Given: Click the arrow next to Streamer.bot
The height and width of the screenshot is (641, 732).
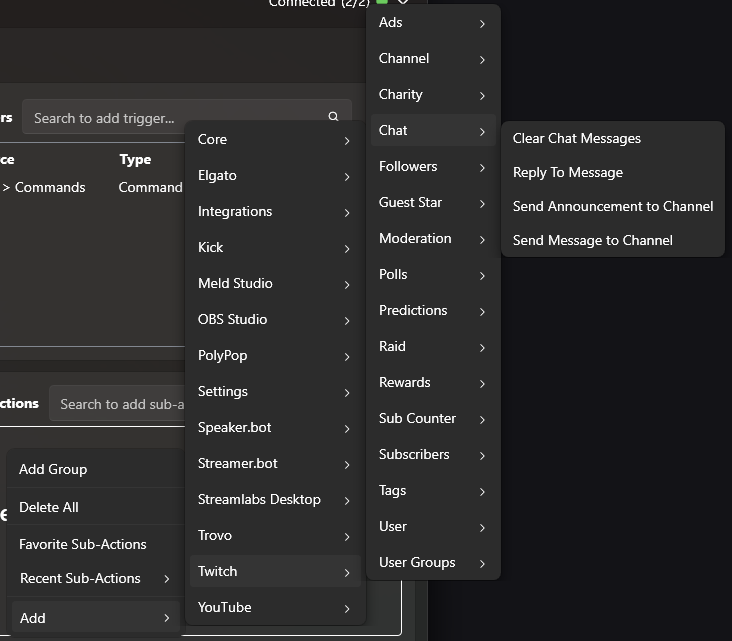Looking at the screenshot, I should (x=347, y=464).
